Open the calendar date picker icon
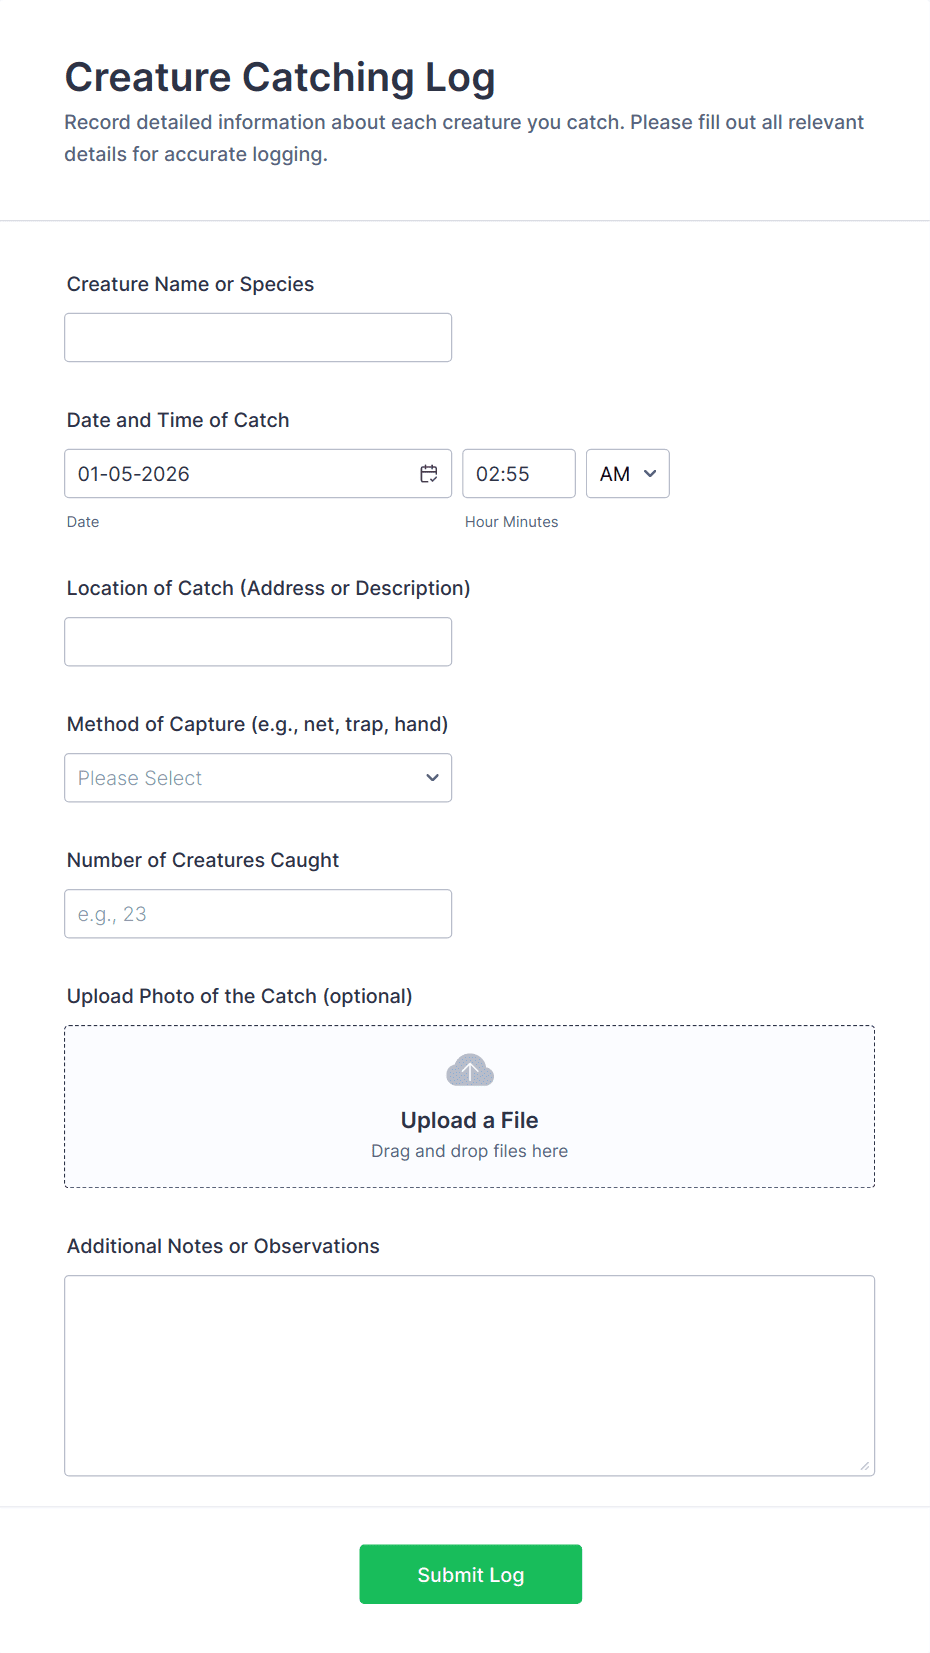This screenshot has width=930, height=1653. (x=429, y=473)
